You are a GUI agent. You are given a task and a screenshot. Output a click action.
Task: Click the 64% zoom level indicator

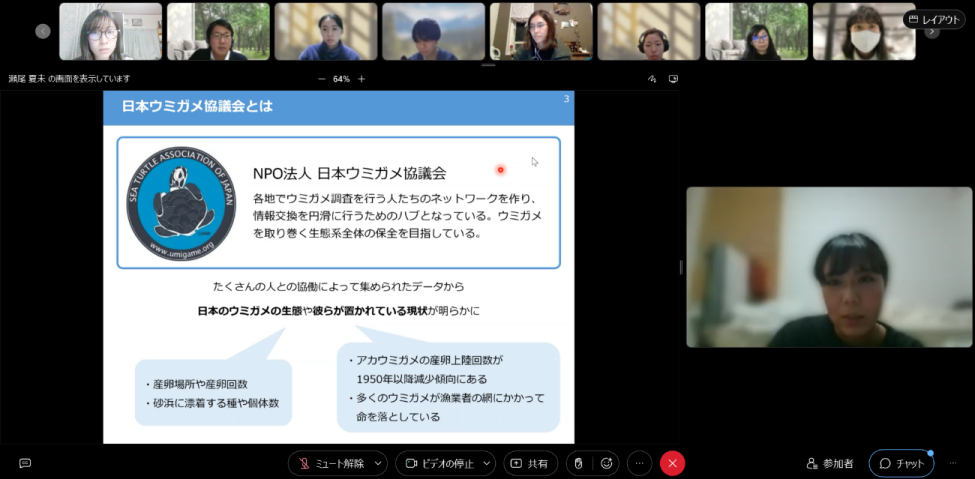pyautogui.click(x=341, y=79)
